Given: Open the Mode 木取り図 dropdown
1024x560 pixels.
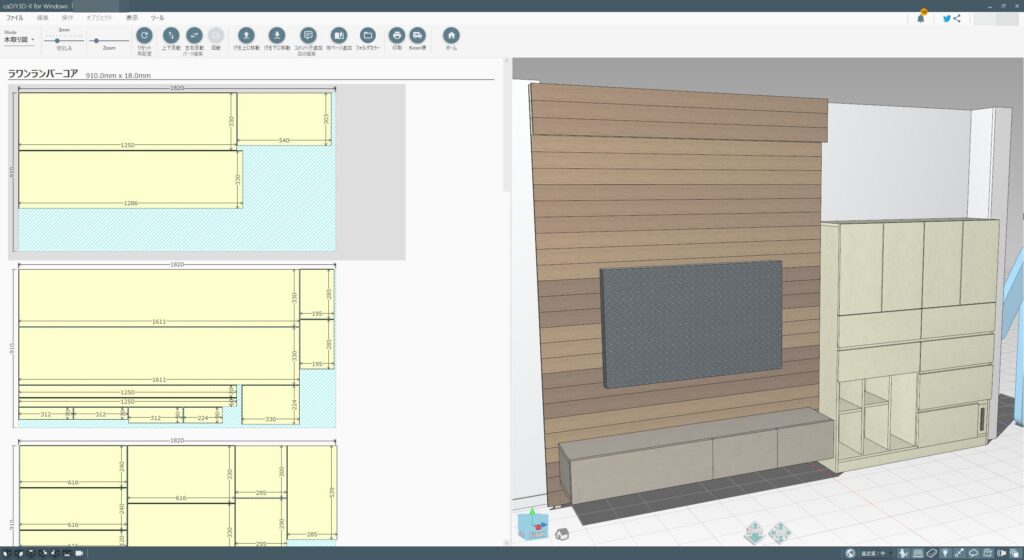Looking at the screenshot, I should (19, 40).
